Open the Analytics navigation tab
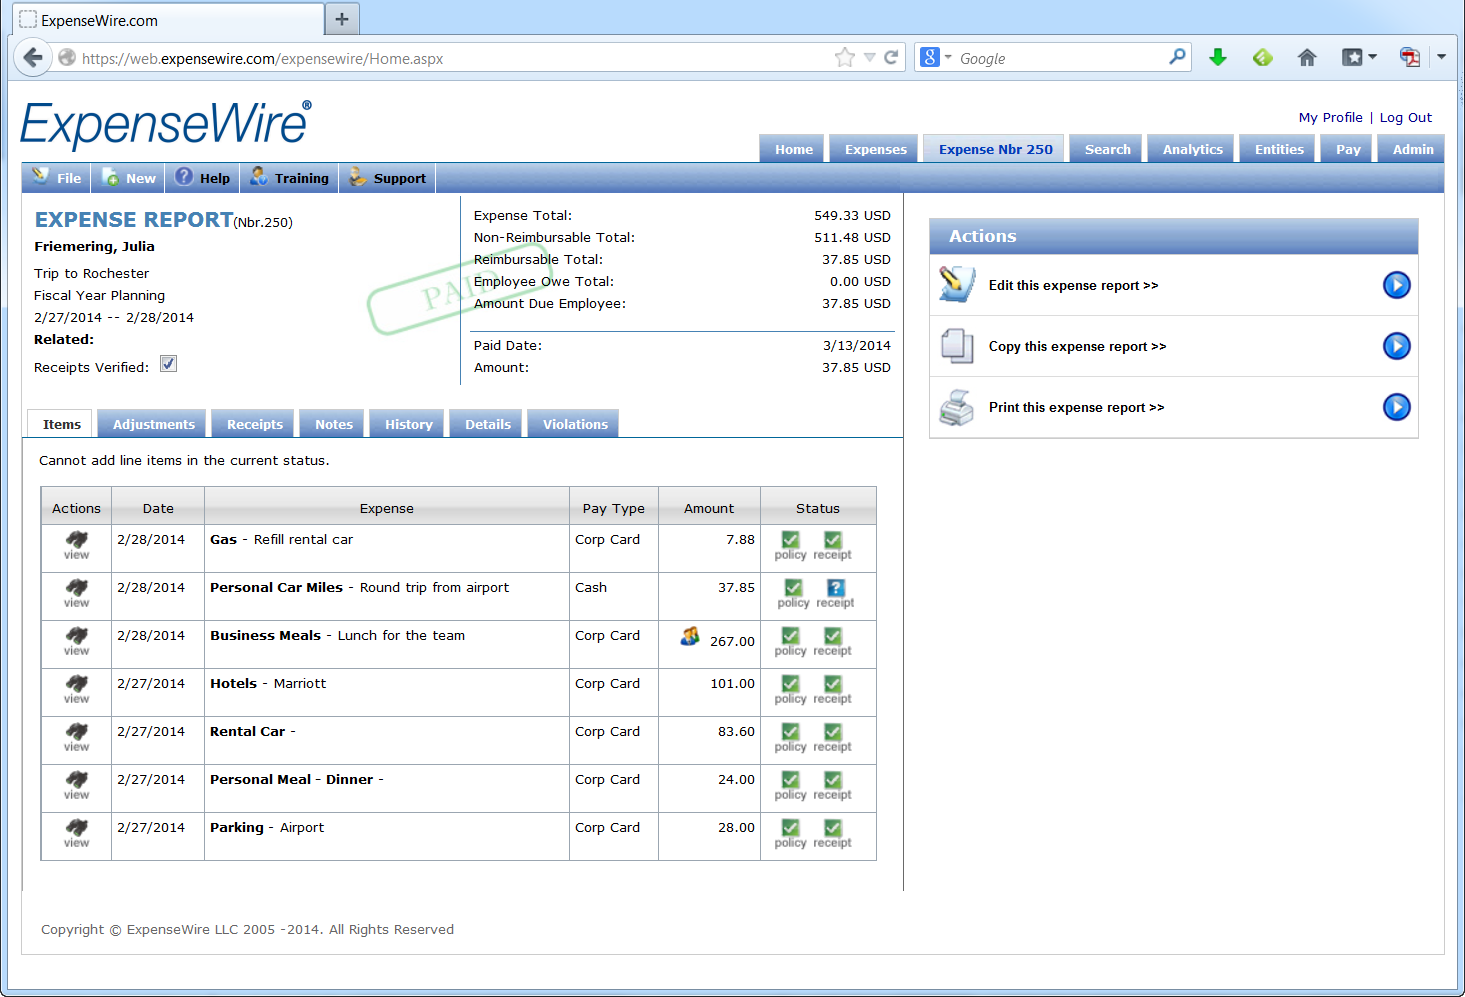This screenshot has height=997, width=1465. (x=1190, y=148)
